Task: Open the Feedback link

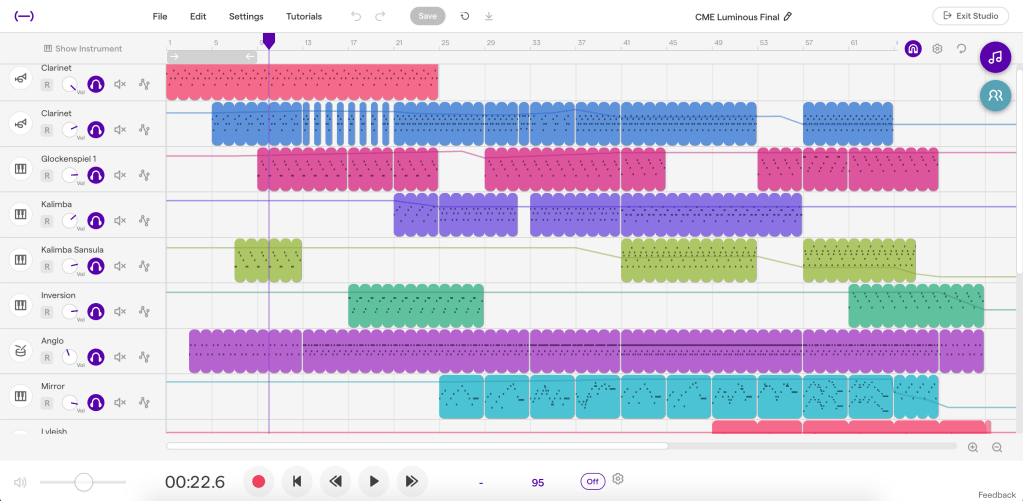Action: pos(996,495)
